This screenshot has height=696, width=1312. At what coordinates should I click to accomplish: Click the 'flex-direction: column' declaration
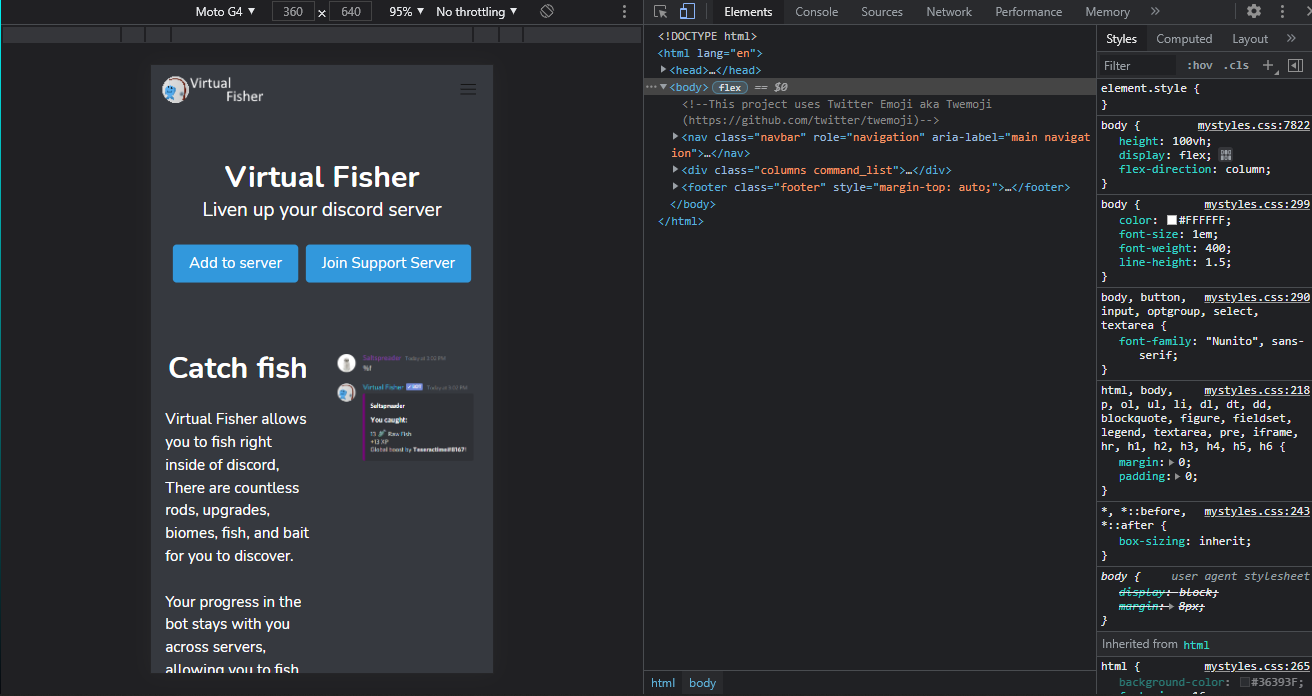(x=1195, y=169)
